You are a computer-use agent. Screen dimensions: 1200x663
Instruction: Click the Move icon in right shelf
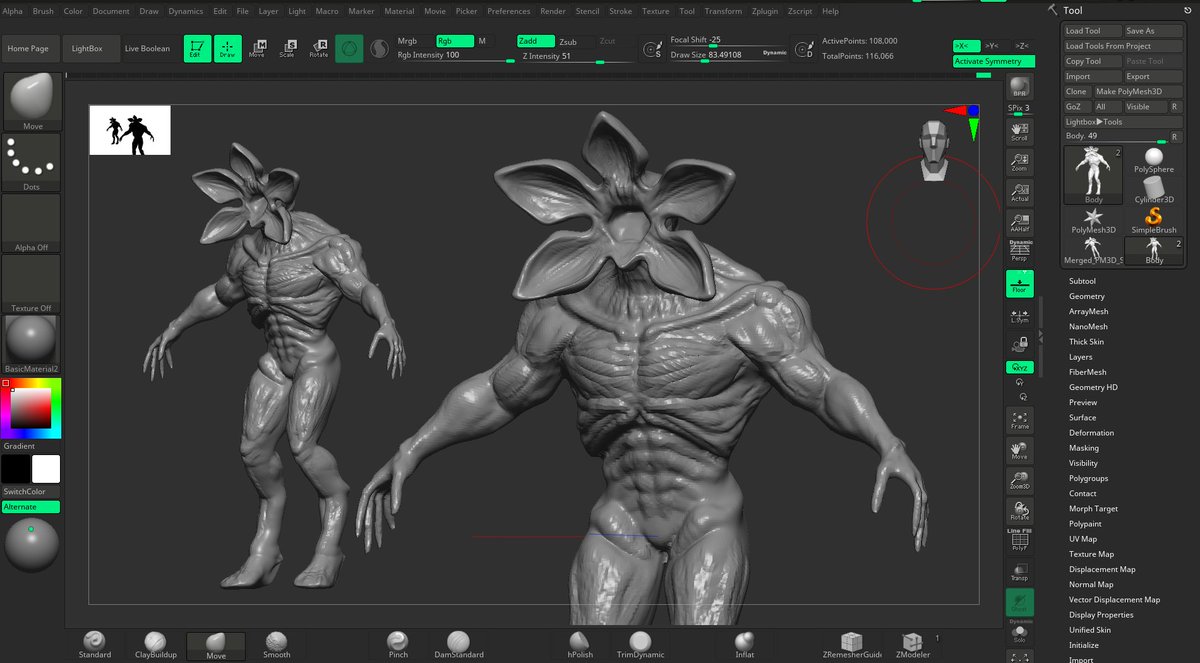[1020, 450]
